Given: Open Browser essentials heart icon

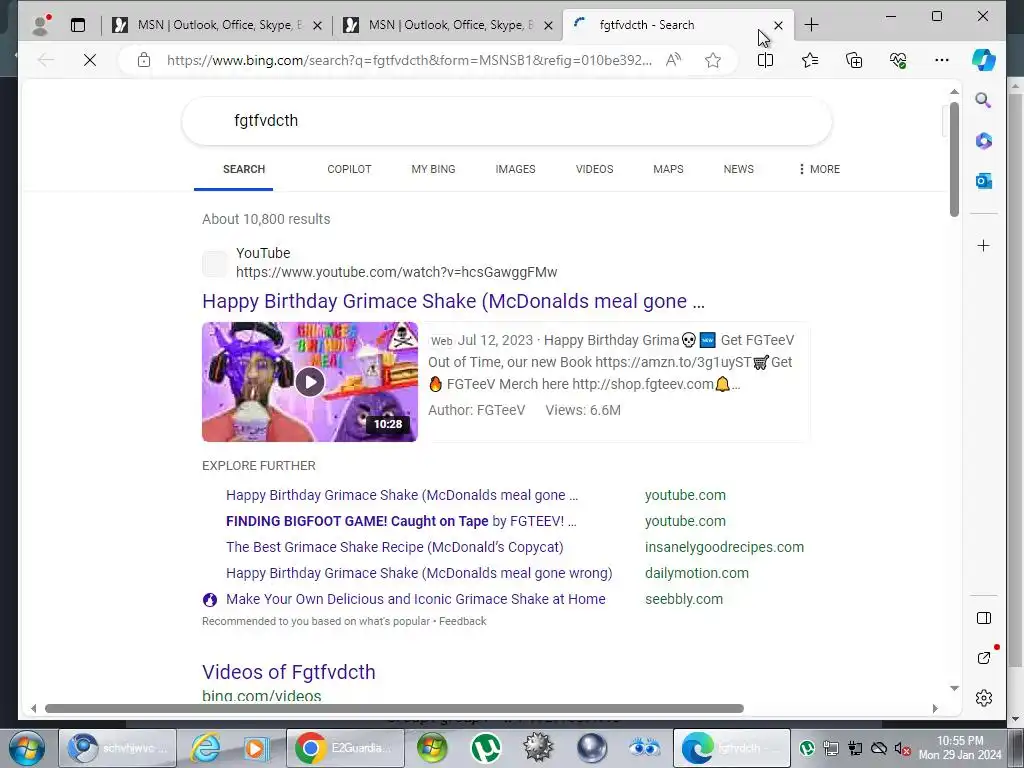Looking at the screenshot, I should click(898, 60).
